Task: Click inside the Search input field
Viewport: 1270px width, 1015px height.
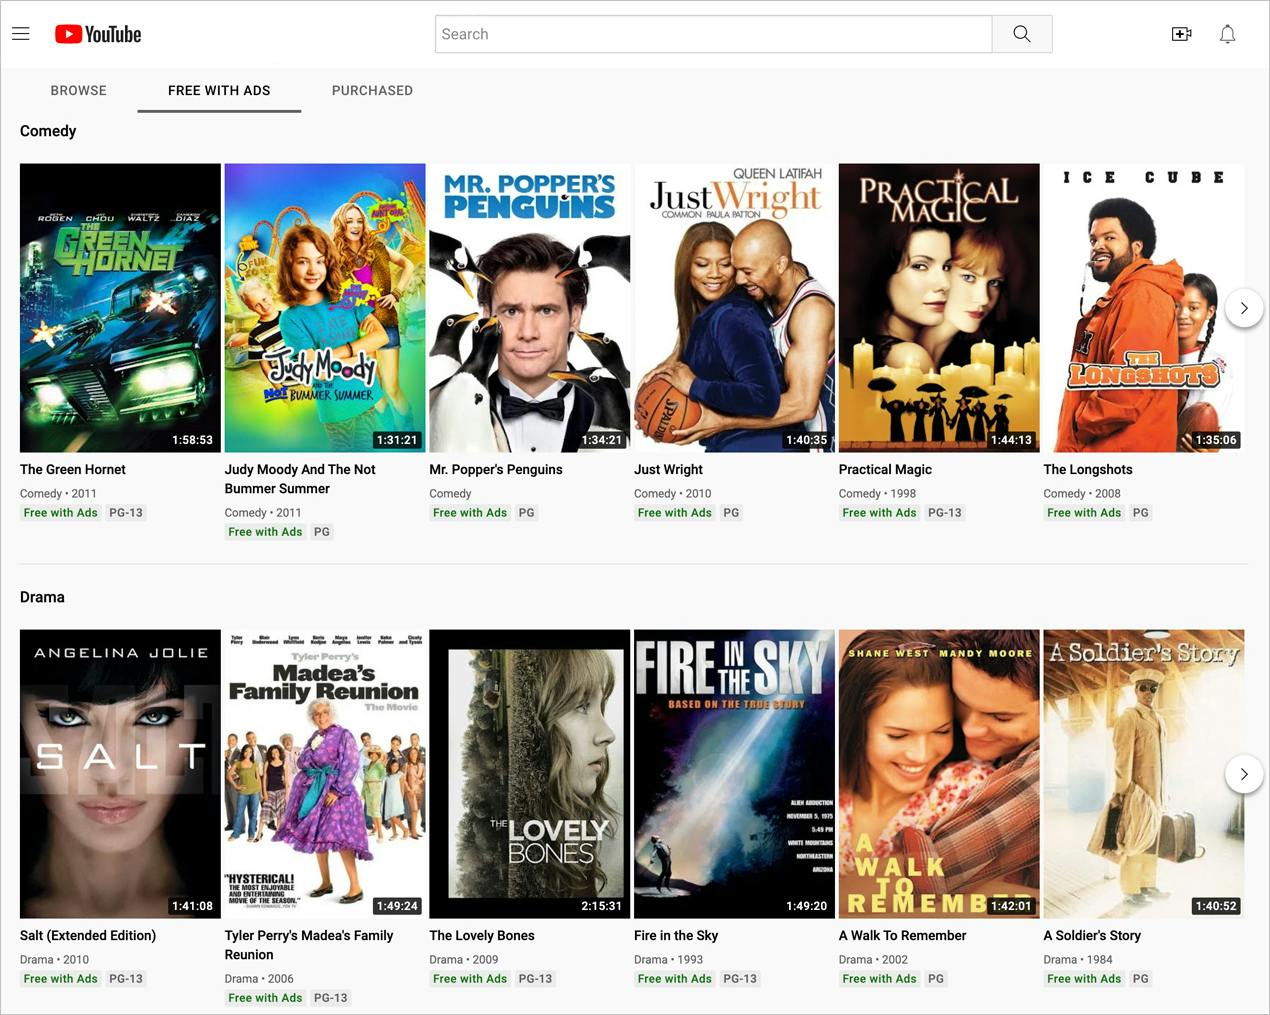Action: point(712,33)
